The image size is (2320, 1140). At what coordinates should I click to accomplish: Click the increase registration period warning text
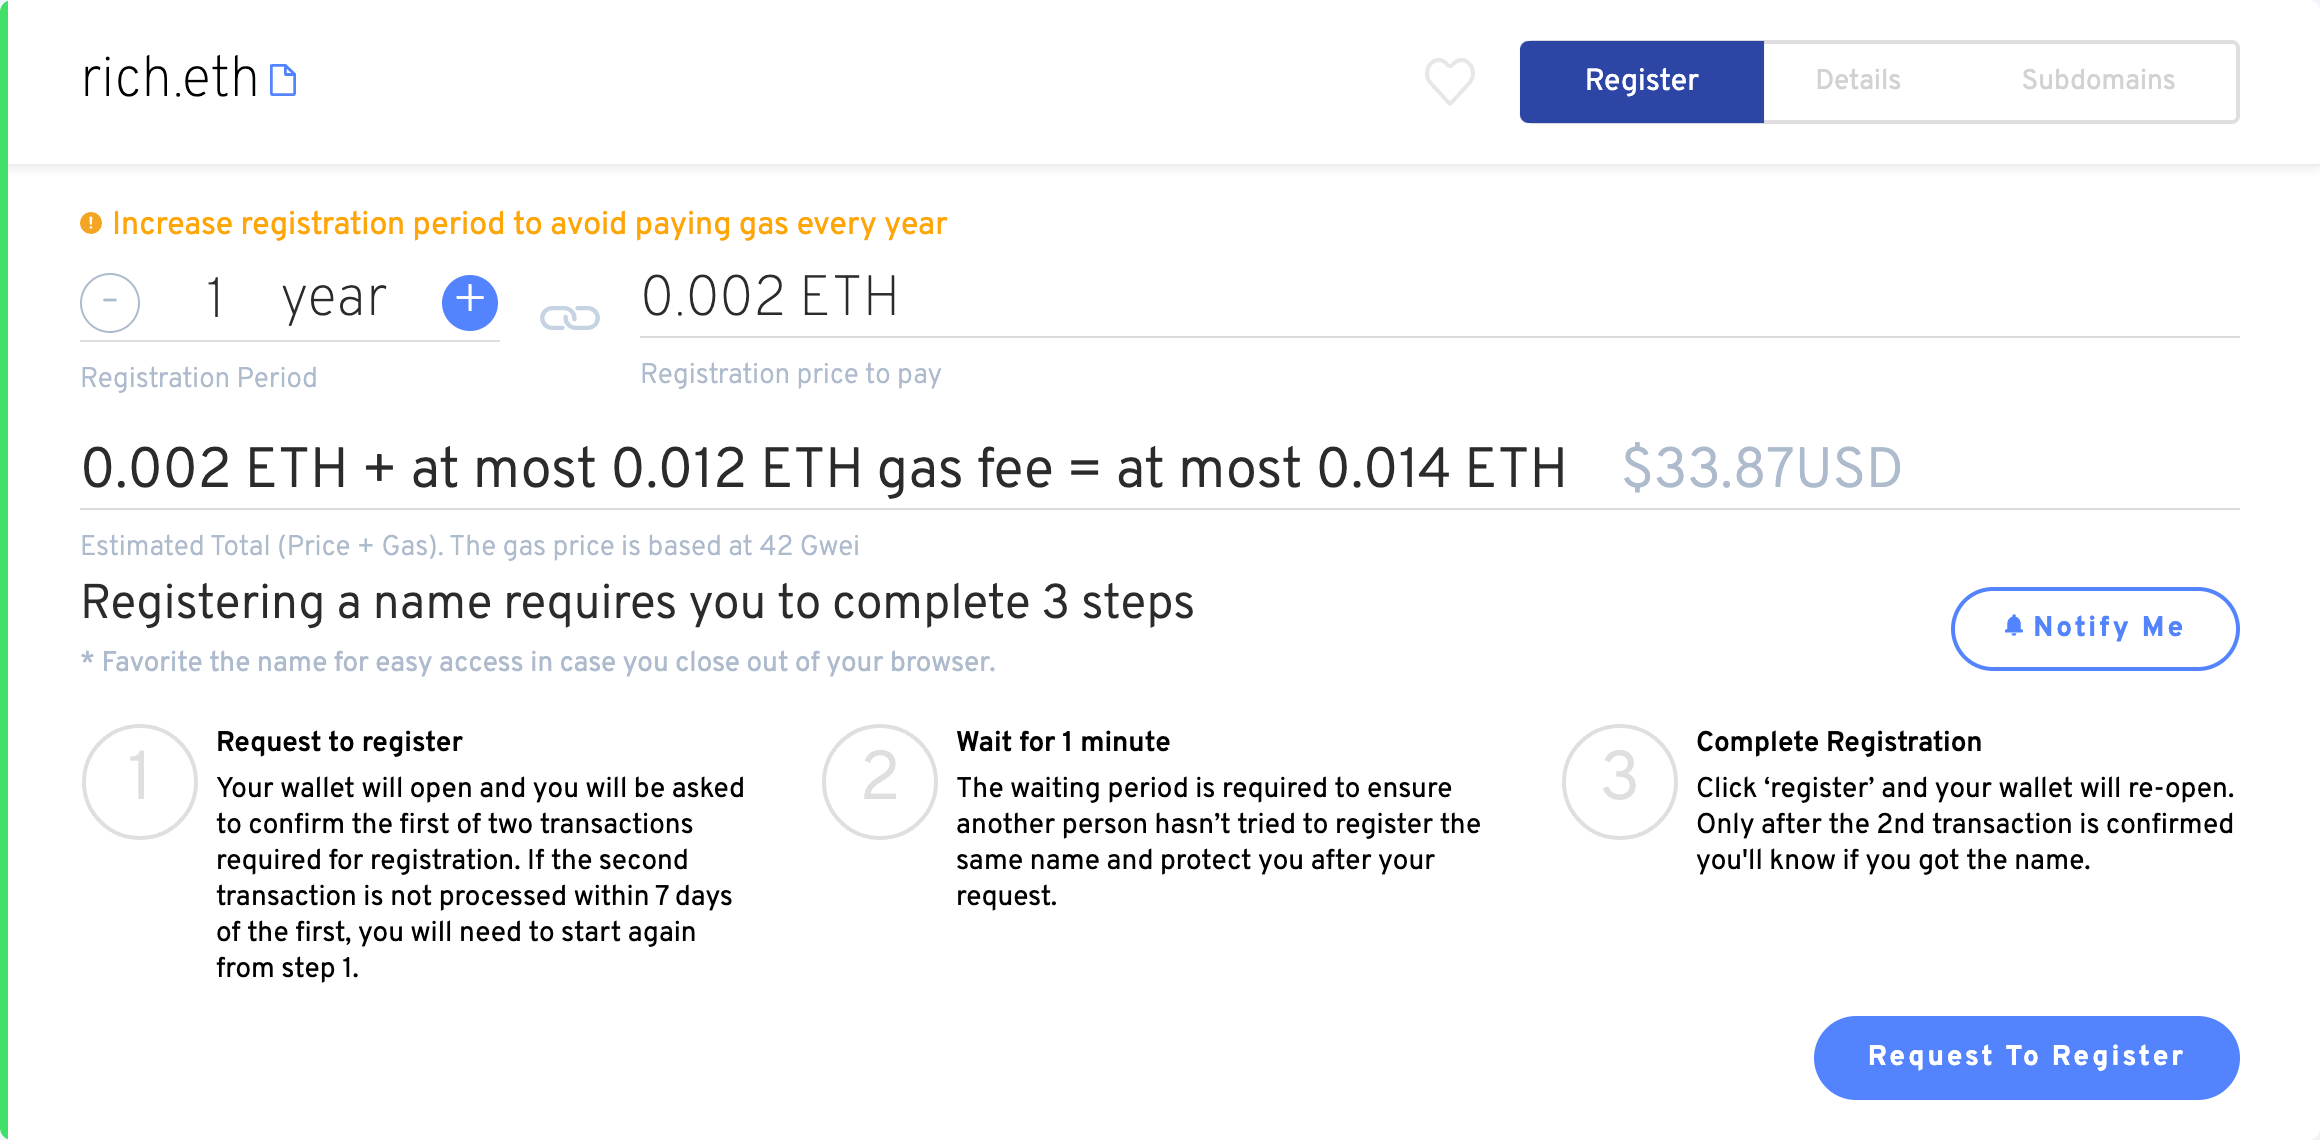tap(529, 223)
